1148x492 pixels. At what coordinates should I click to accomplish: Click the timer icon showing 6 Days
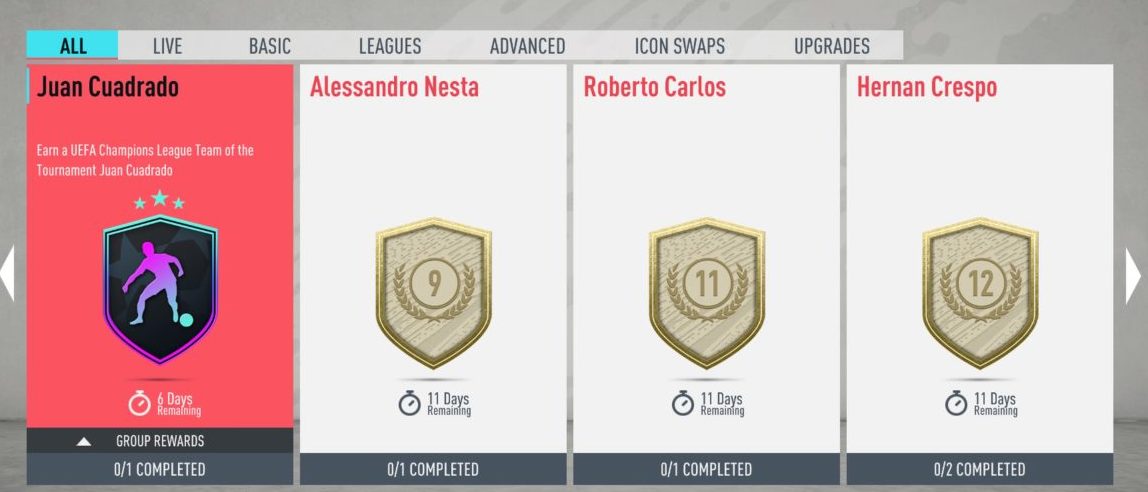point(139,403)
